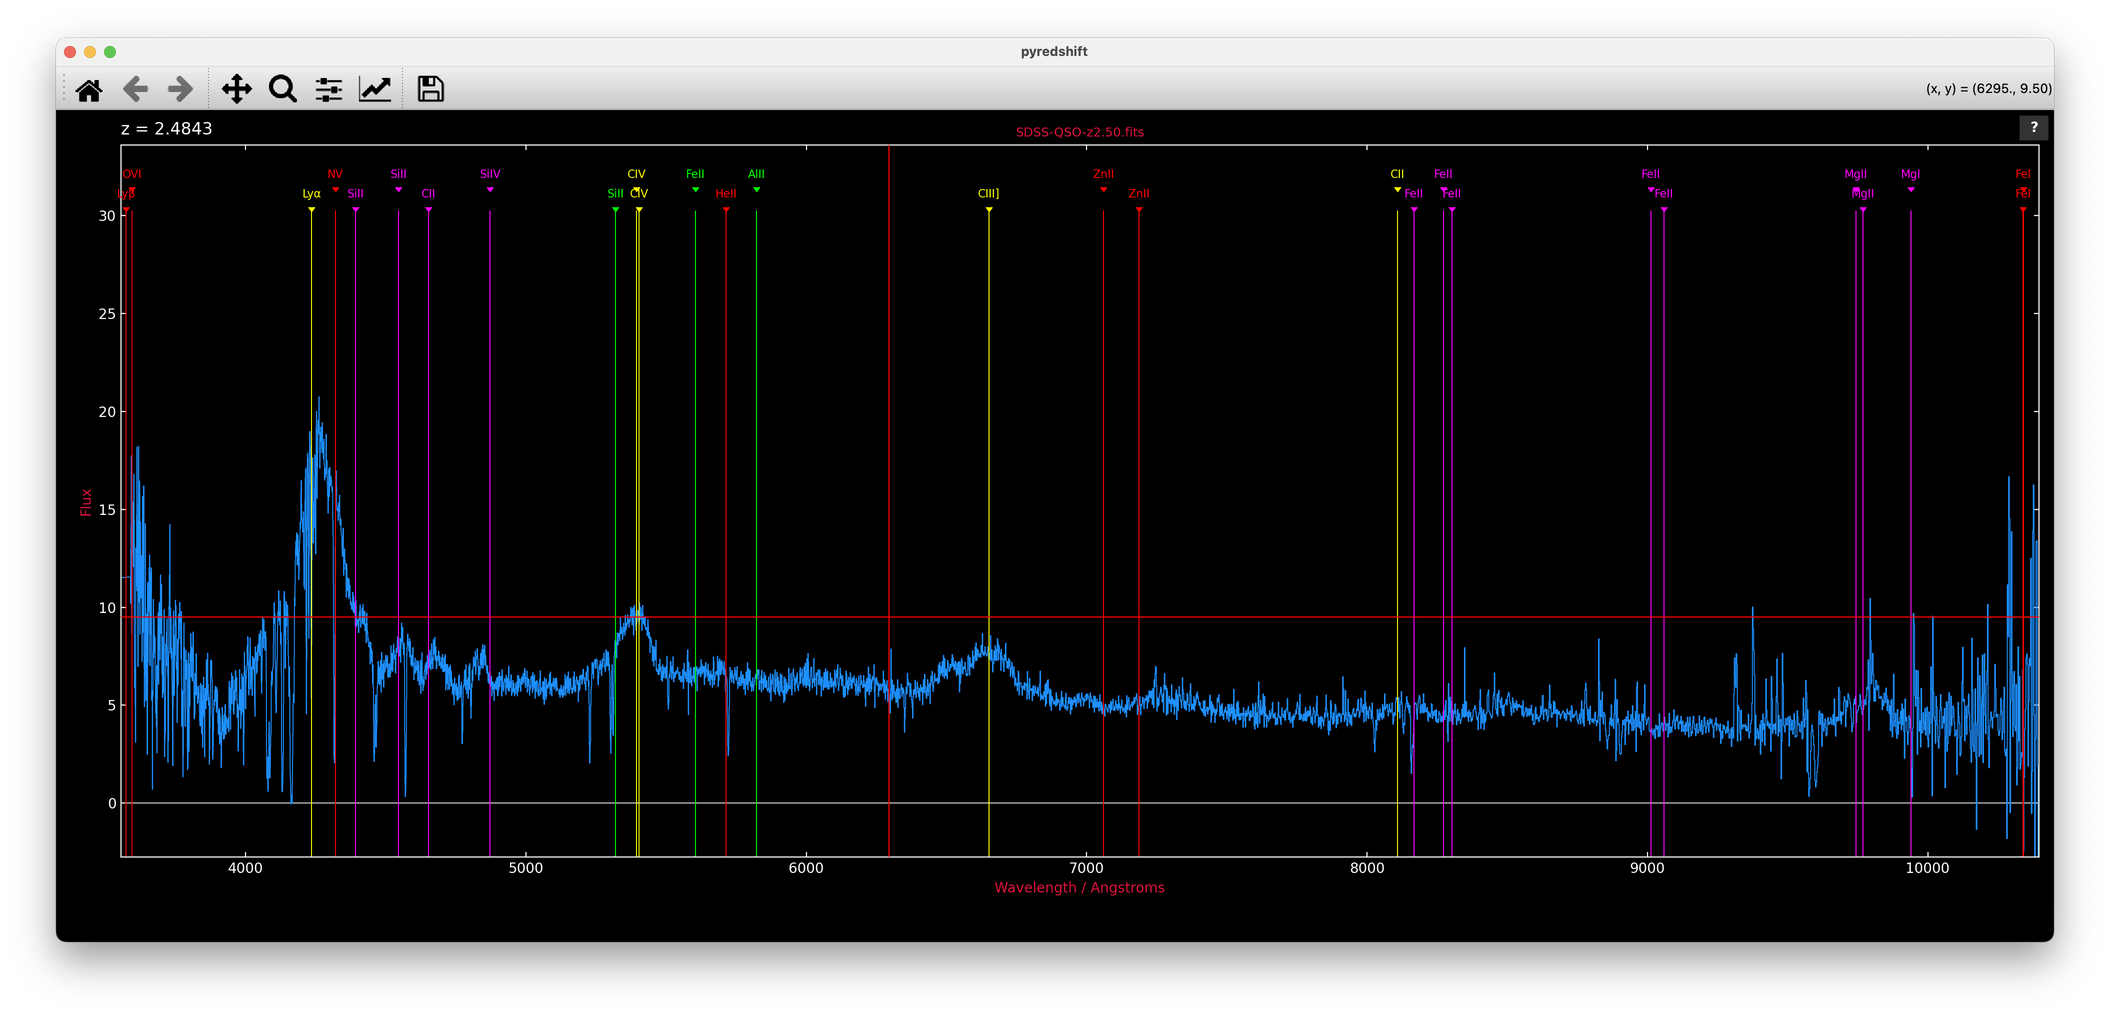The image size is (2110, 1016).
Task: Select the CIII] line label
Action: (988, 194)
